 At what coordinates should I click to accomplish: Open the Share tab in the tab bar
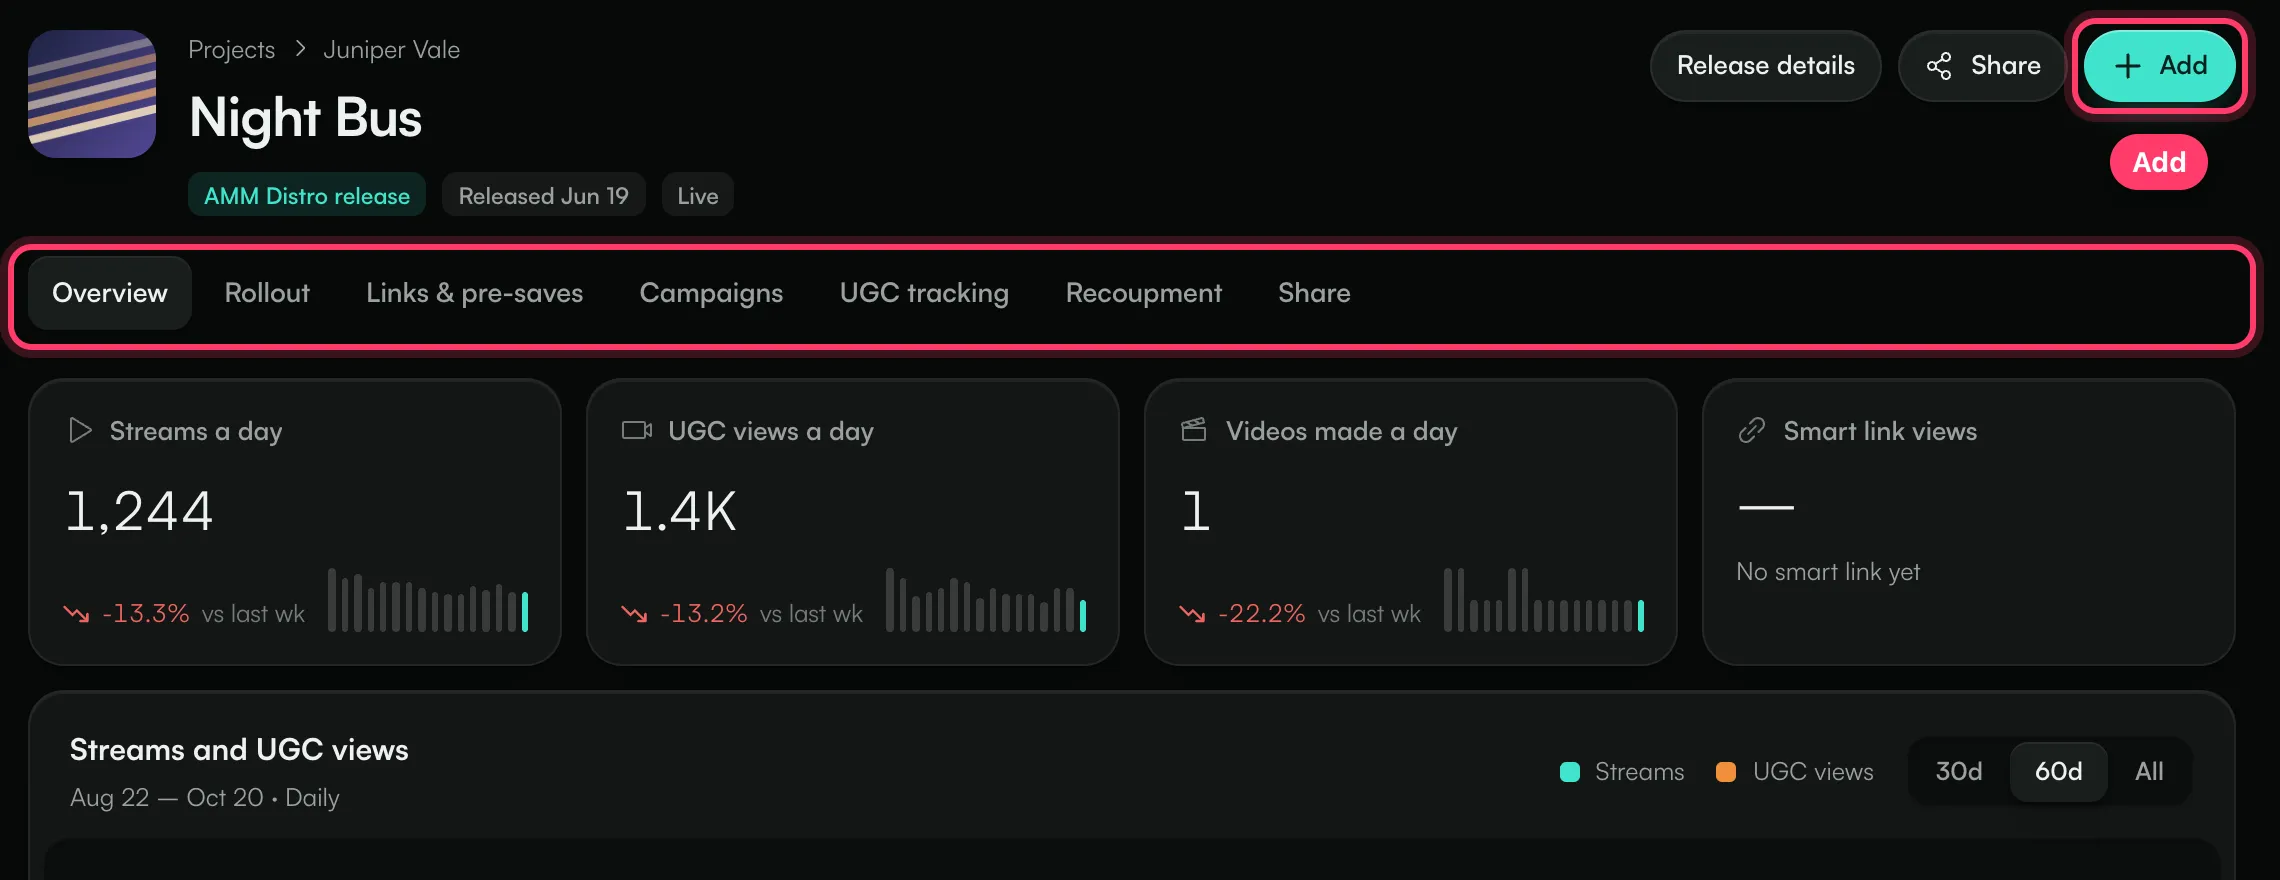pos(1314,293)
